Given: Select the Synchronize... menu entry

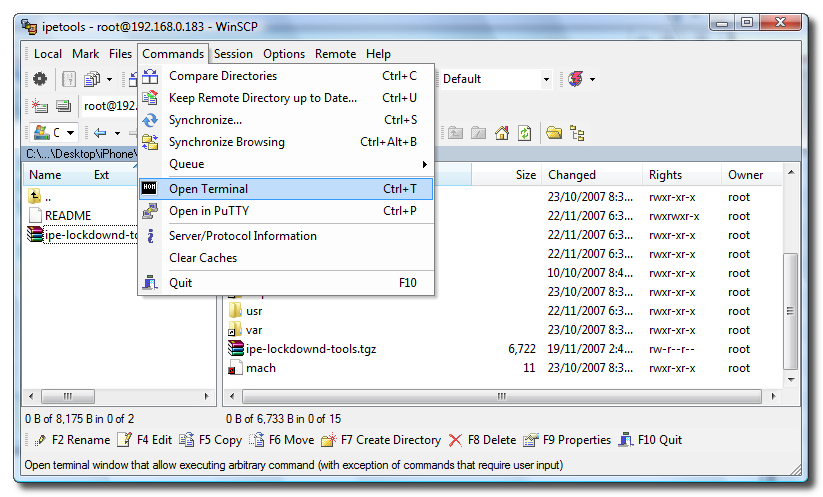Looking at the screenshot, I should click(286, 120).
